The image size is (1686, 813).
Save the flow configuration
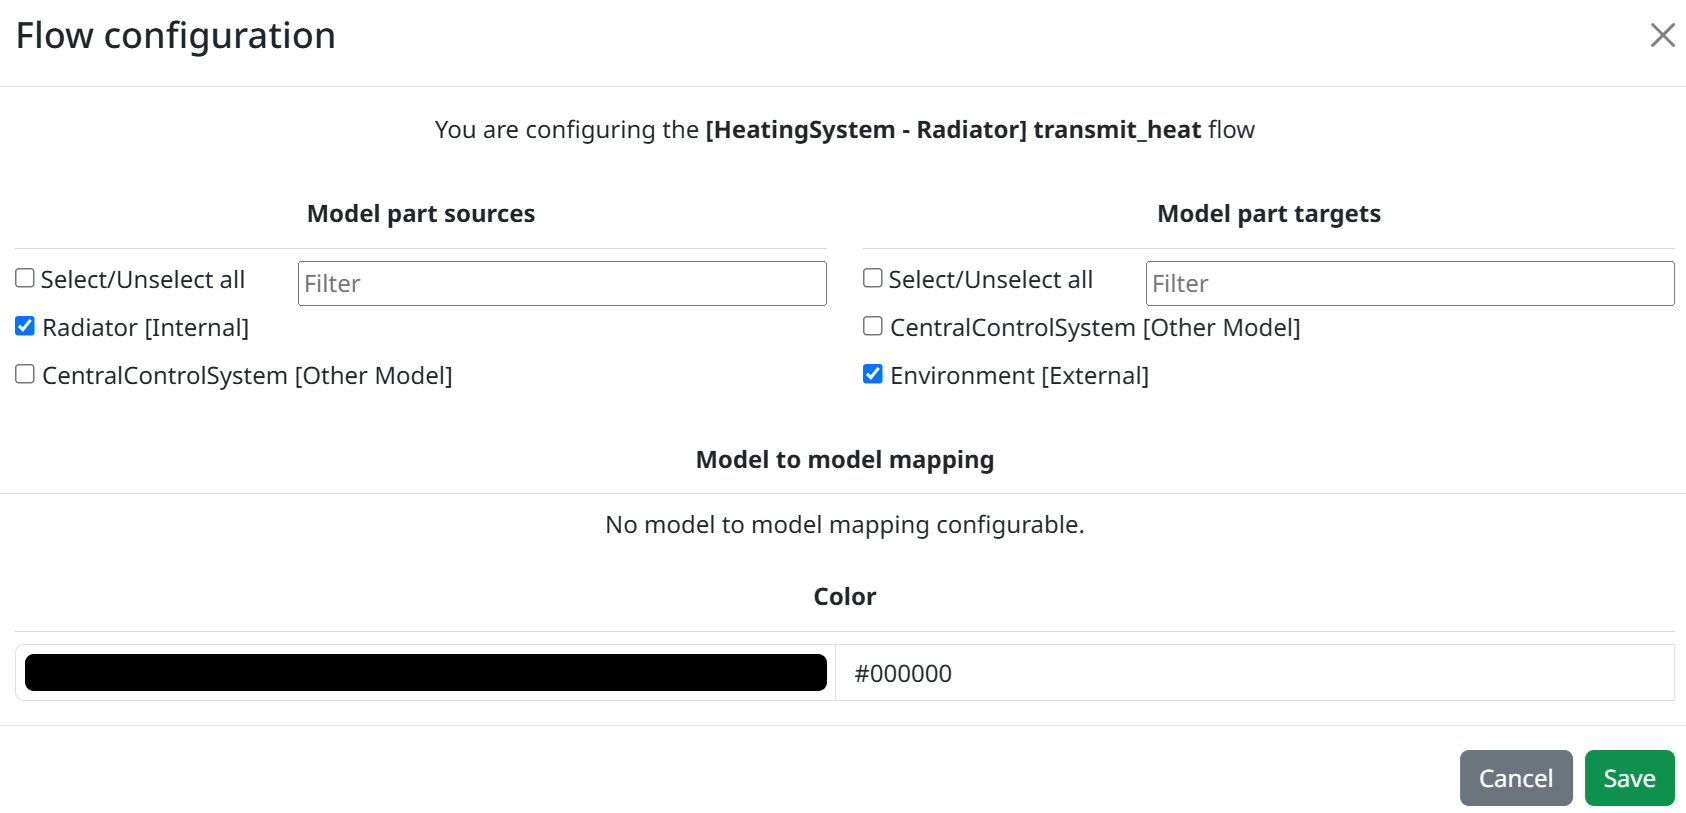[1629, 778]
